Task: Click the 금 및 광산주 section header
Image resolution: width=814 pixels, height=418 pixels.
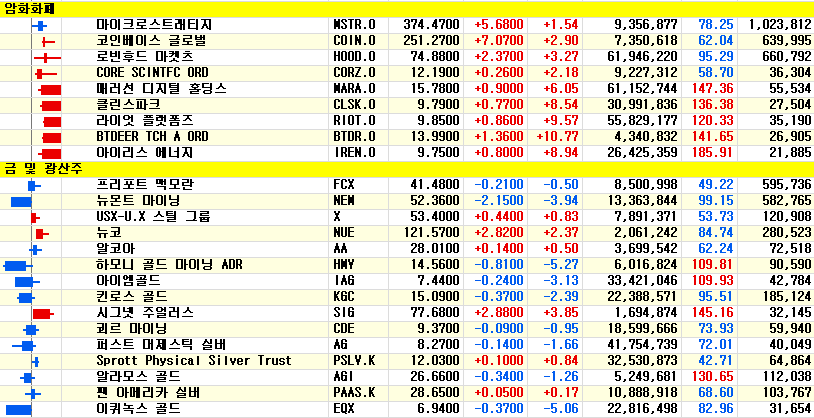Action: tap(44, 168)
